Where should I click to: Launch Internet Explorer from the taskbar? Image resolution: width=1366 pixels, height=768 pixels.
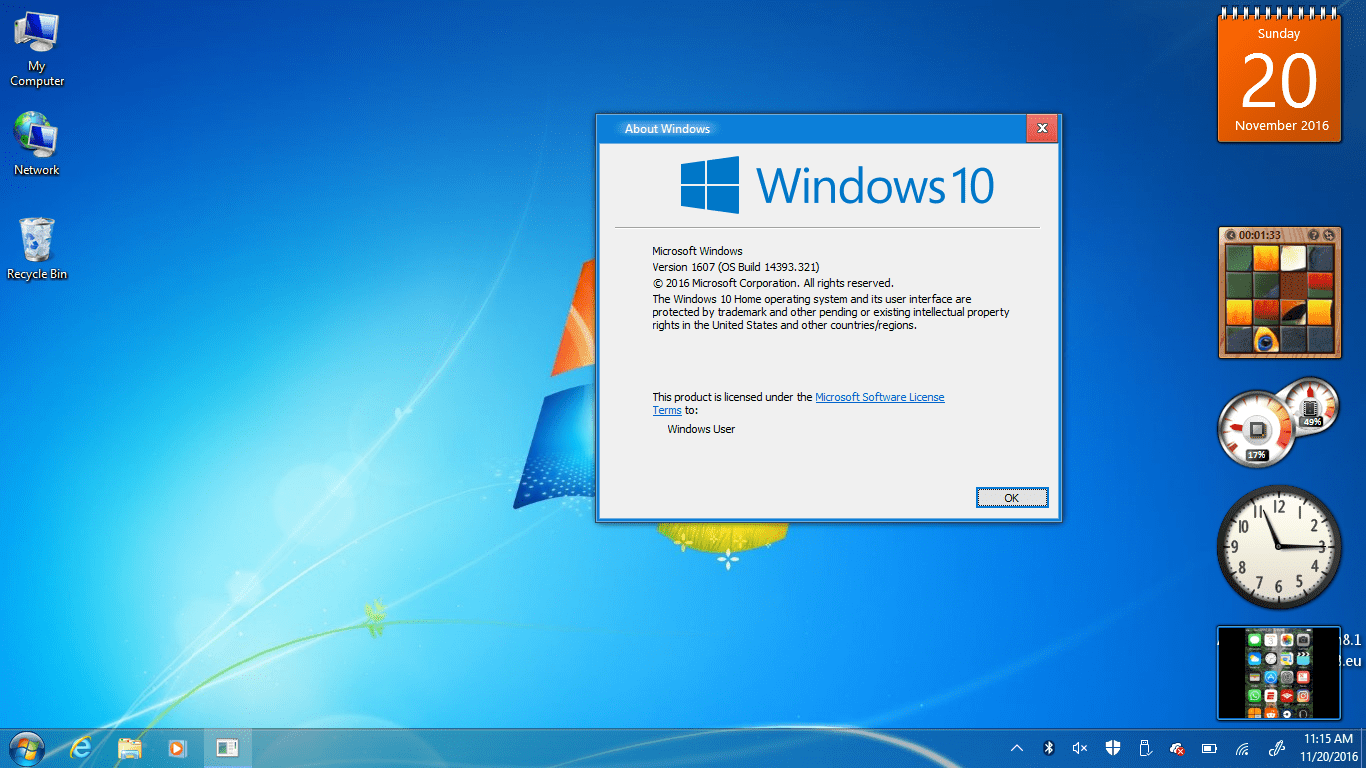81,747
